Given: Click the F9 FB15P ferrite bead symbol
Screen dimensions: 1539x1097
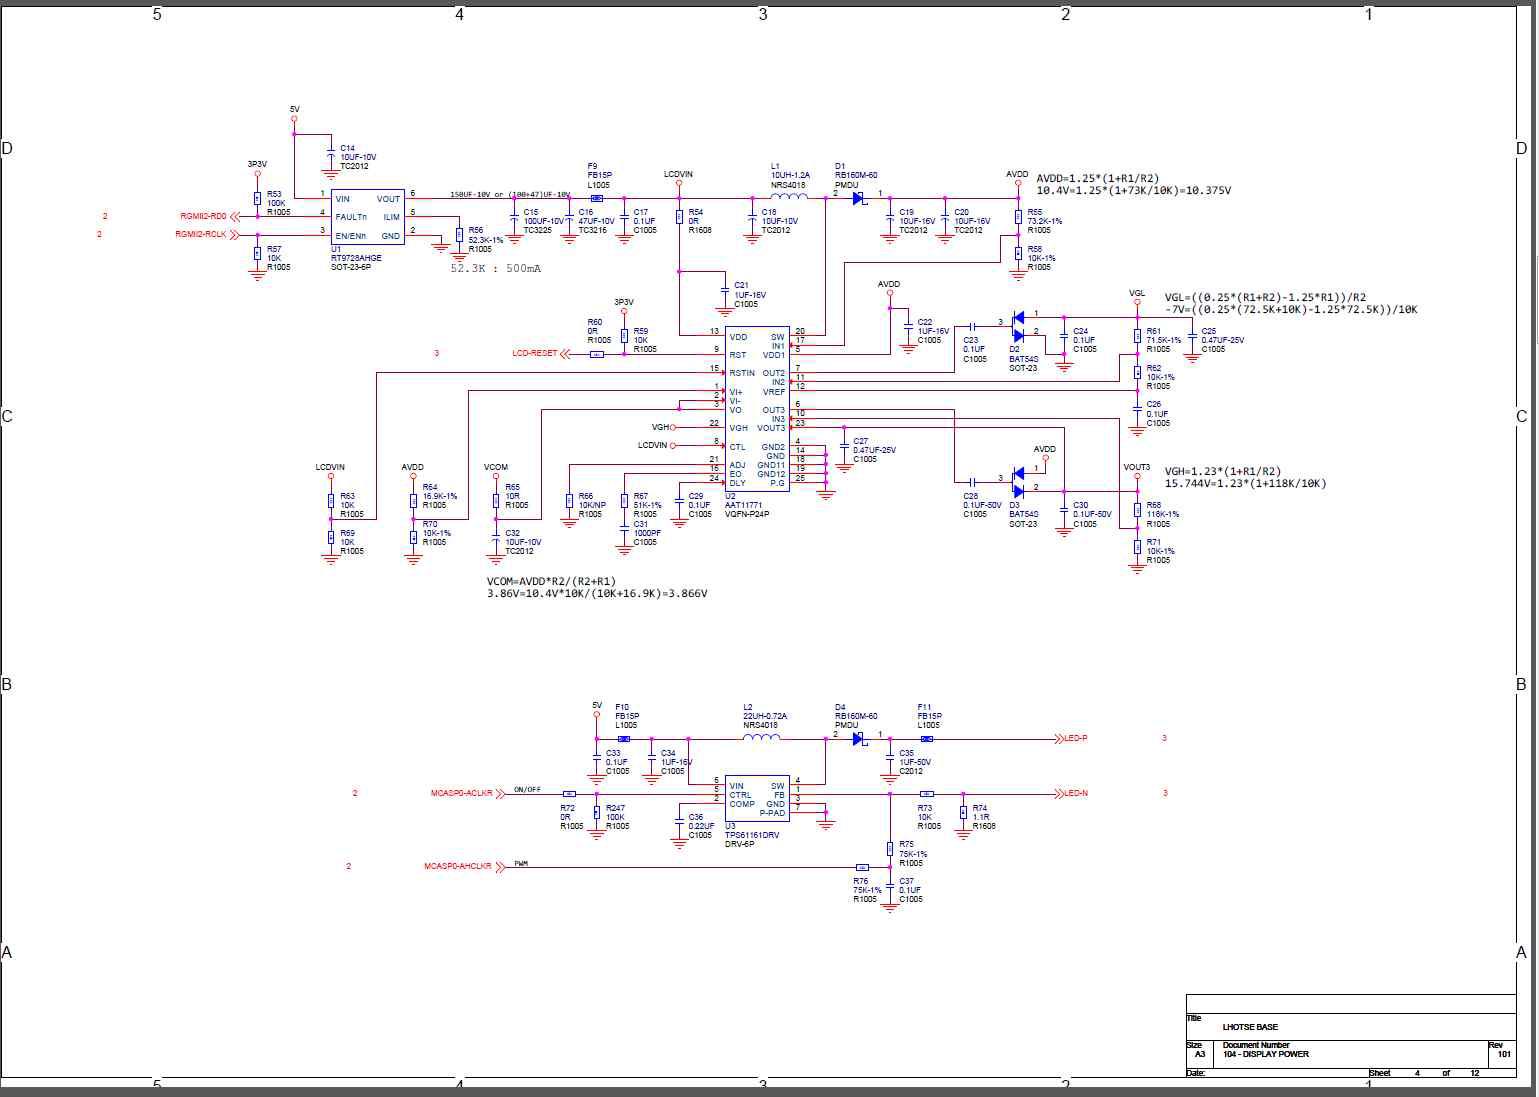Looking at the screenshot, I should (x=597, y=198).
